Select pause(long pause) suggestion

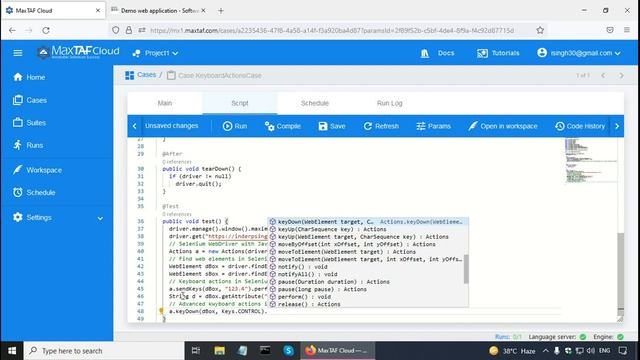tap(368, 289)
